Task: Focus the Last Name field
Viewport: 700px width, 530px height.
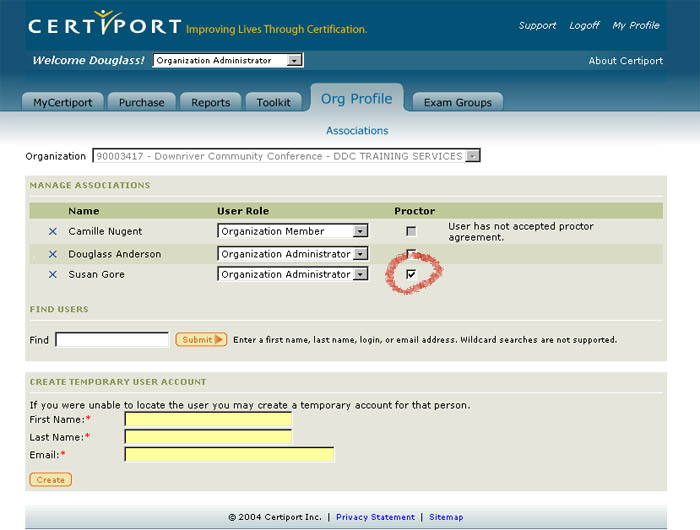Action: click(x=208, y=436)
